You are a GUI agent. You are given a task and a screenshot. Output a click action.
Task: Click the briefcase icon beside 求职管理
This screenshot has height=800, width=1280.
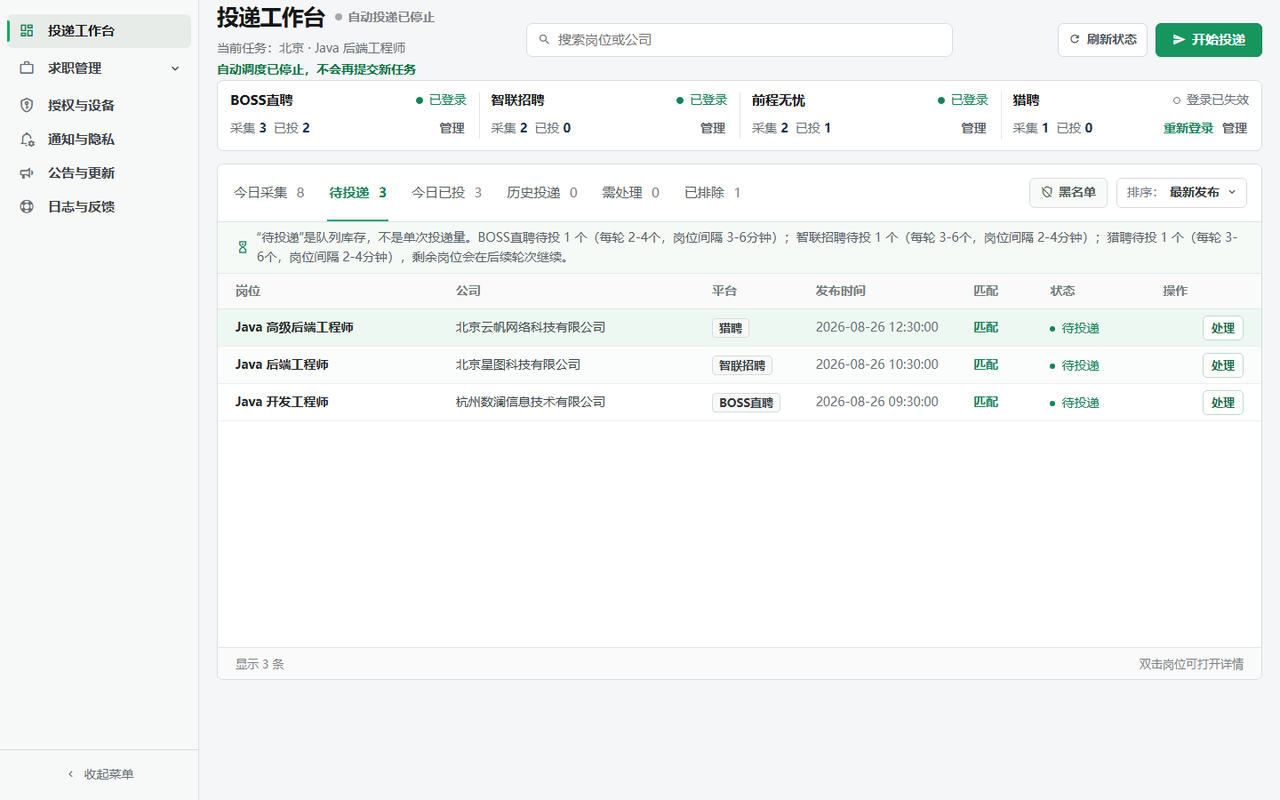pos(27,68)
